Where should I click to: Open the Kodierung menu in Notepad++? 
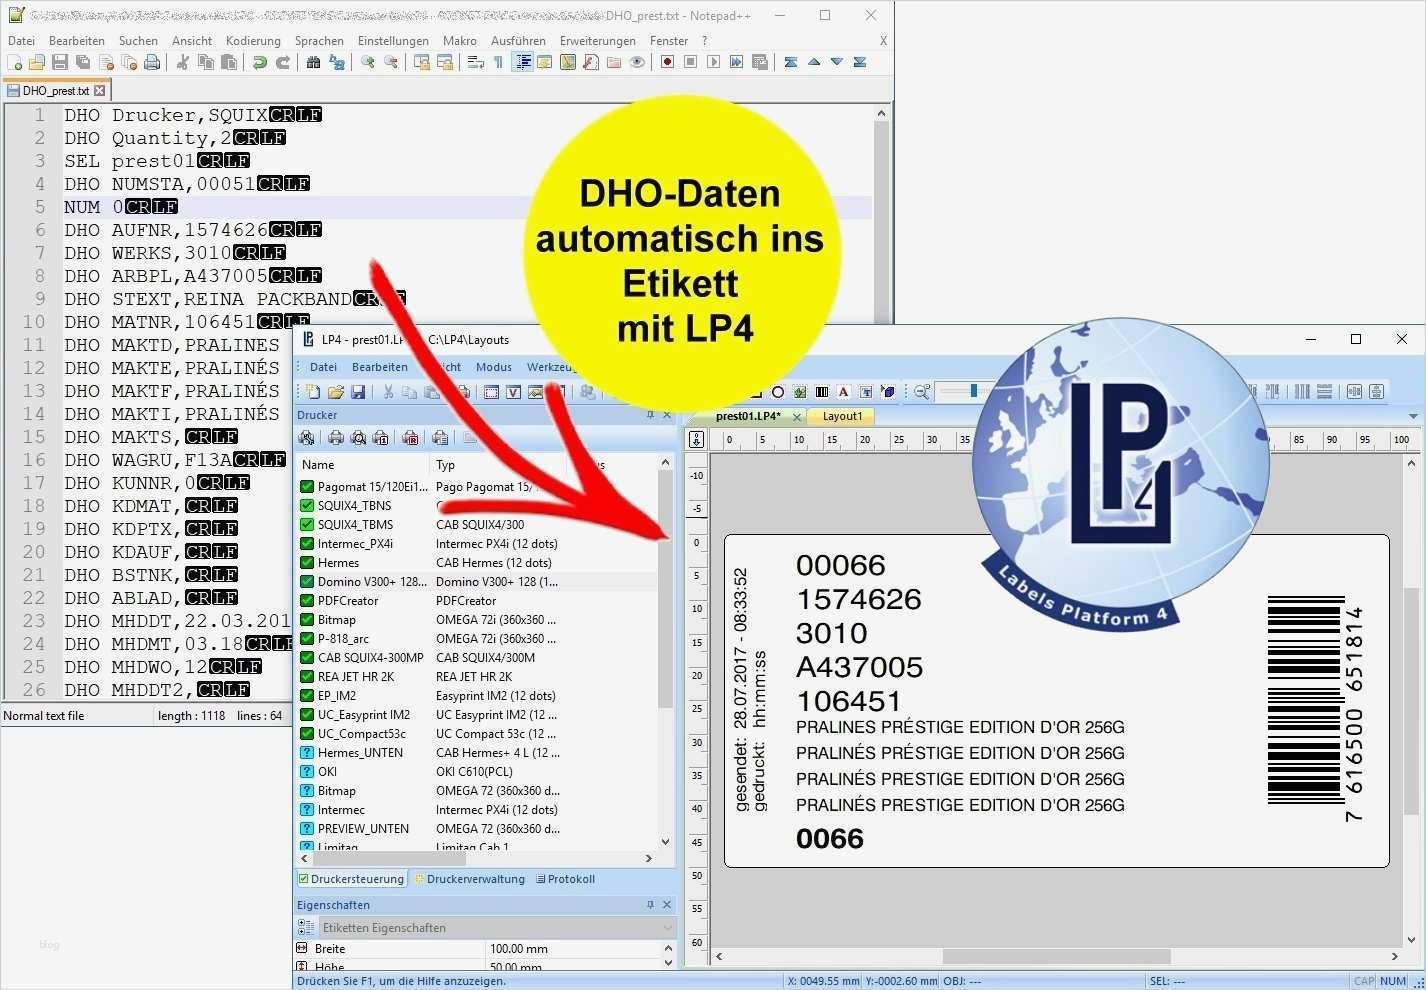coord(253,41)
